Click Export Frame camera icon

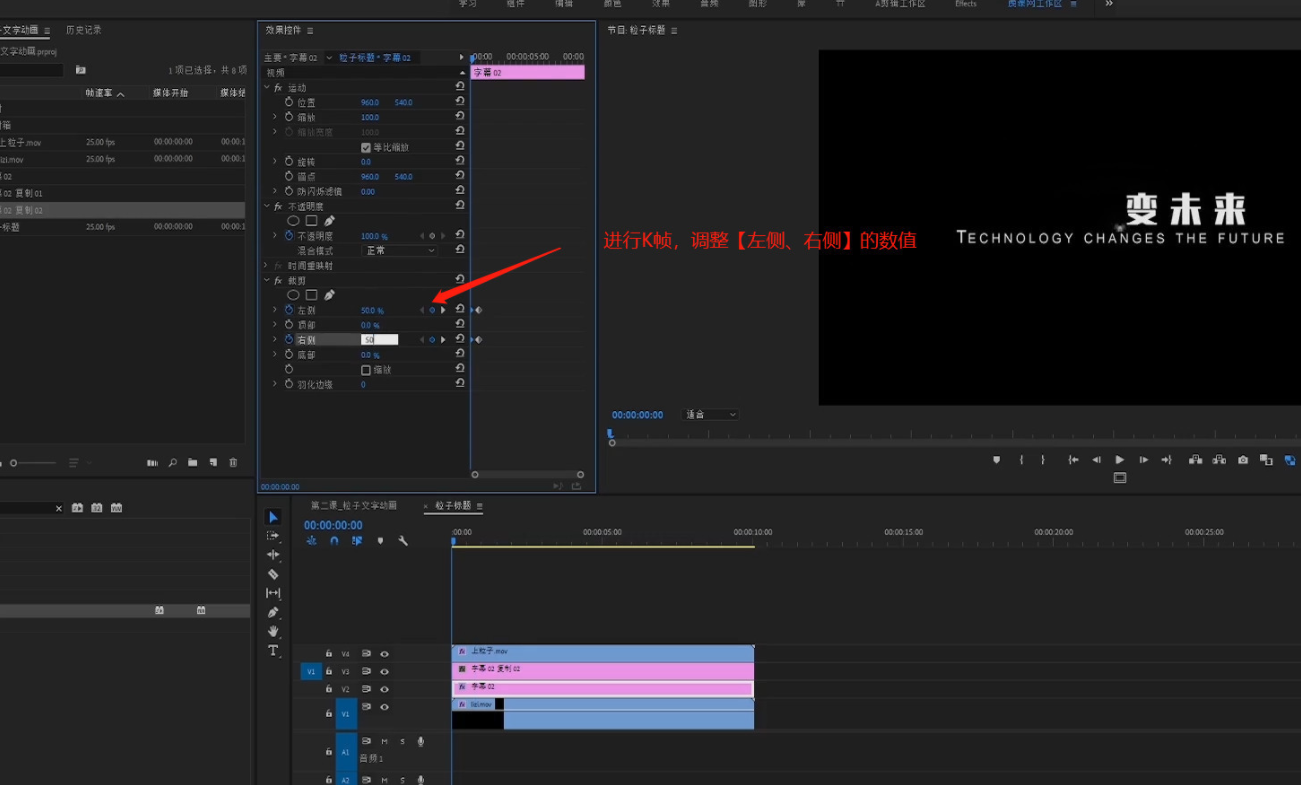click(1243, 460)
